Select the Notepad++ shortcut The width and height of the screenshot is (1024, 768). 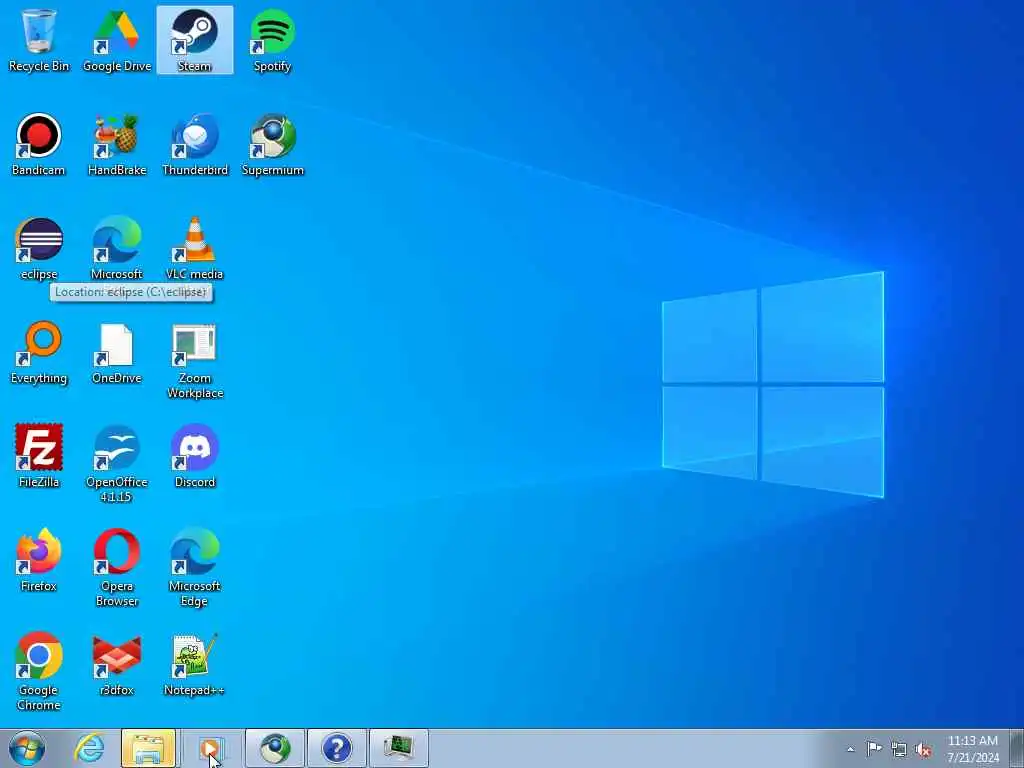click(195, 664)
